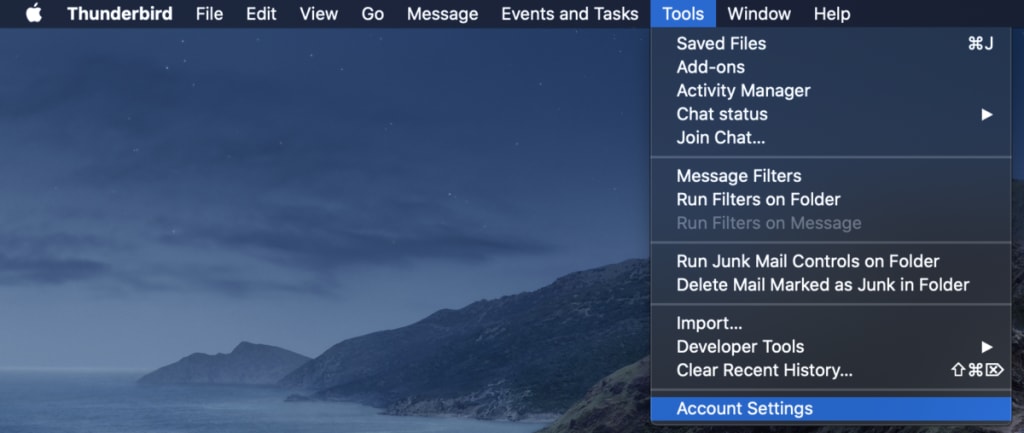Open Add-ons from the Tools menu

[x=831, y=67]
